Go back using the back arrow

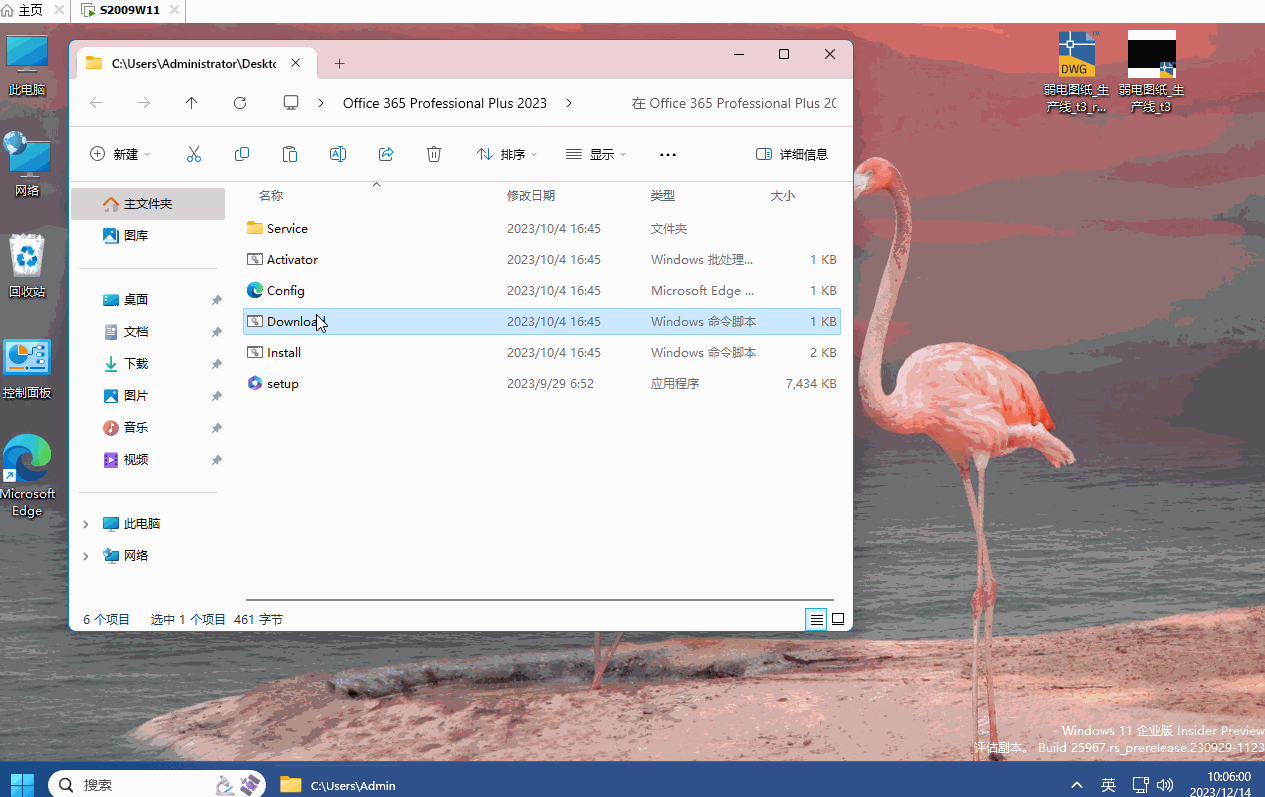click(96, 103)
